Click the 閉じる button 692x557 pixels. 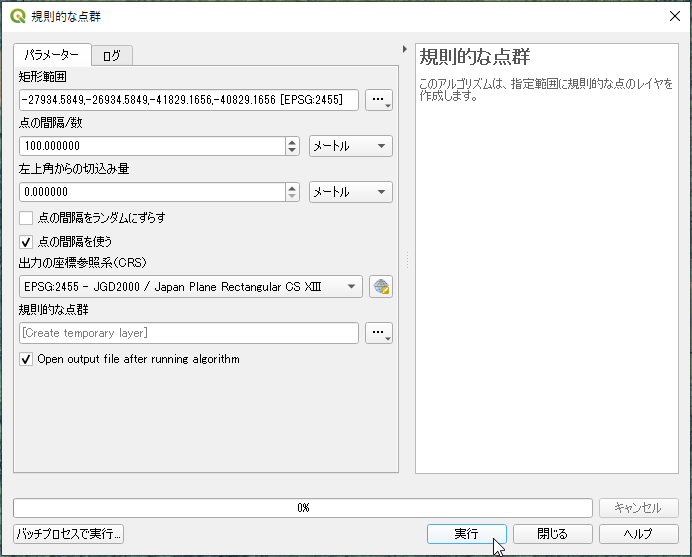(x=553, y=534)
